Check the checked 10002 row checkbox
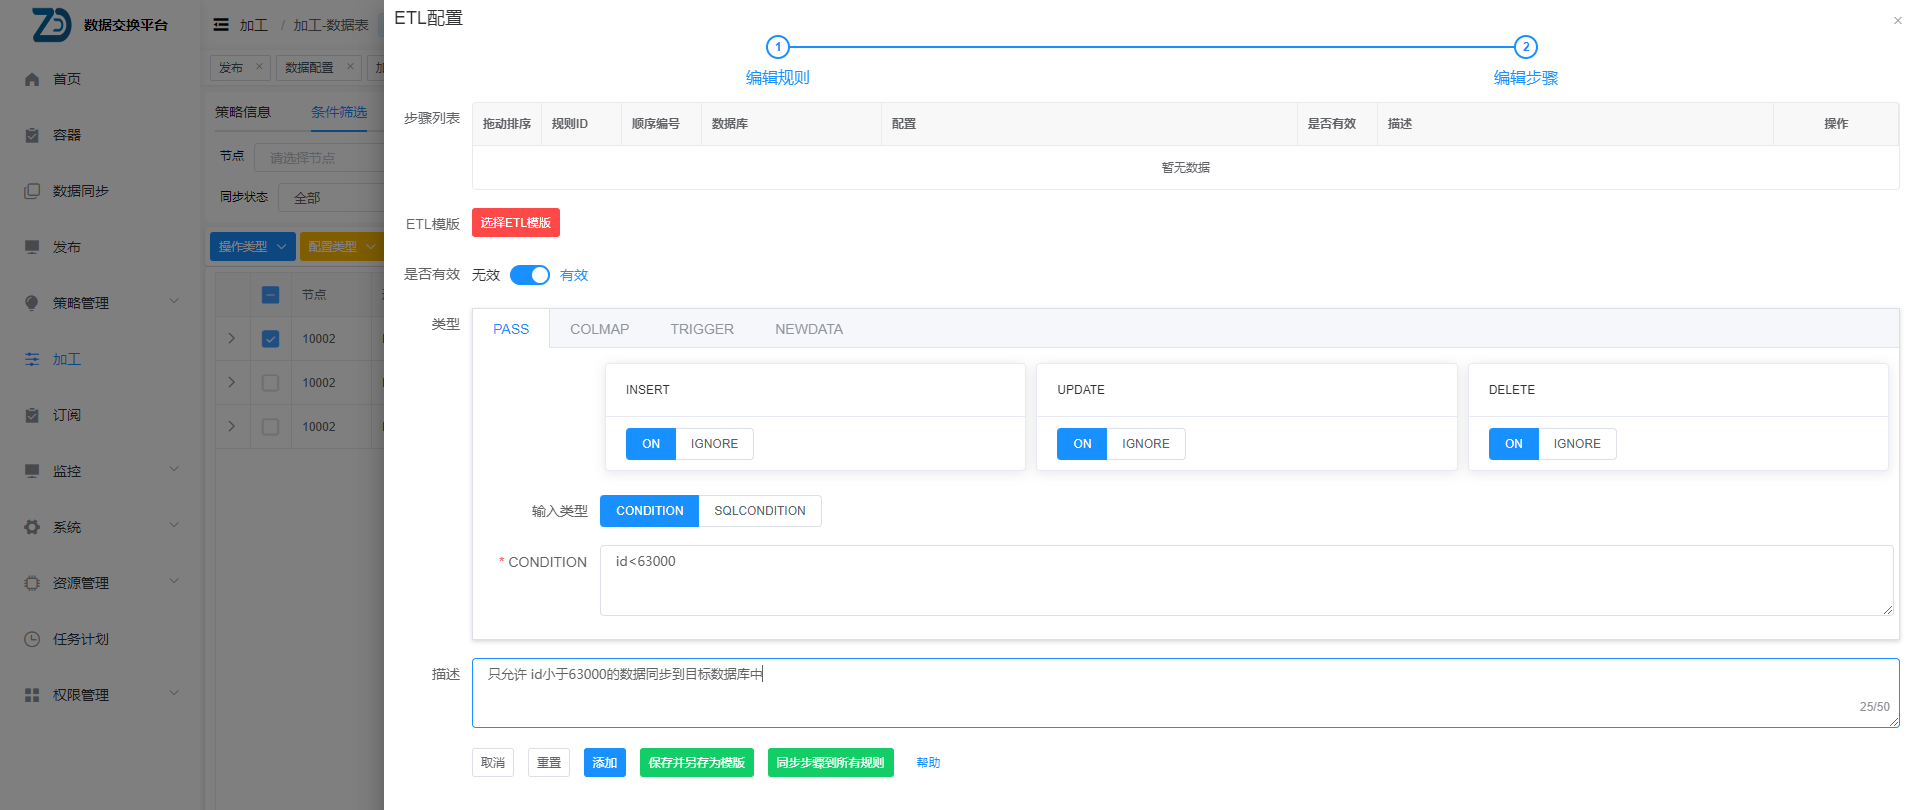The image size is (1920, 810). [x=270, y=339]
